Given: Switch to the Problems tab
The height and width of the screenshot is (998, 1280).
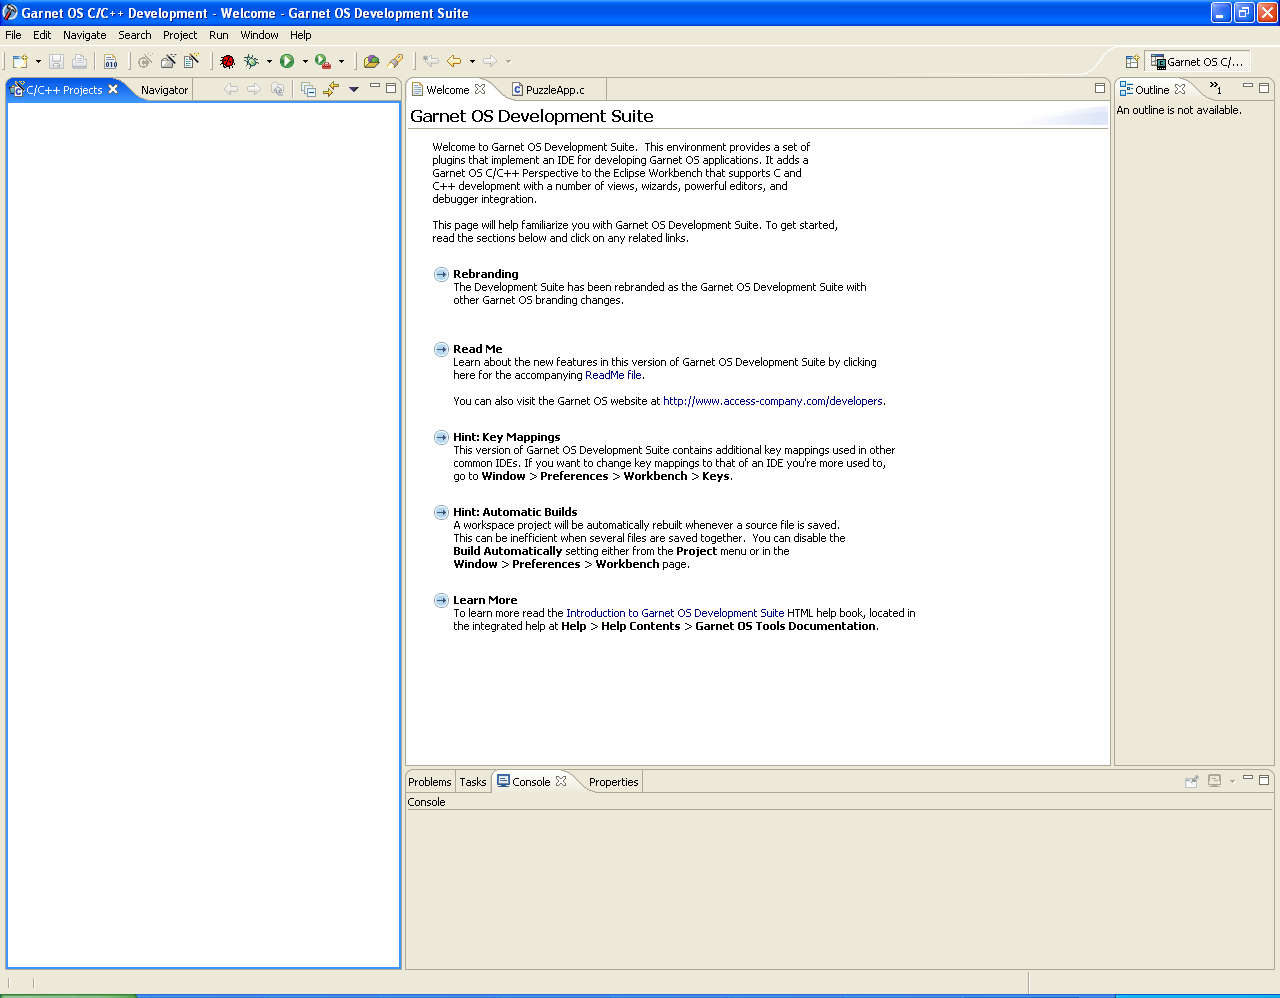Looking at the screenshot, I should (x=430, y=782).
